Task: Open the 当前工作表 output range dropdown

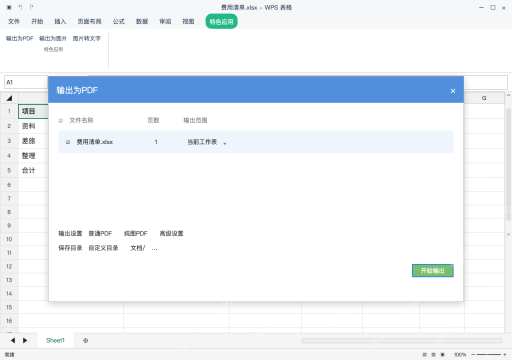Action: click(207, 142)
